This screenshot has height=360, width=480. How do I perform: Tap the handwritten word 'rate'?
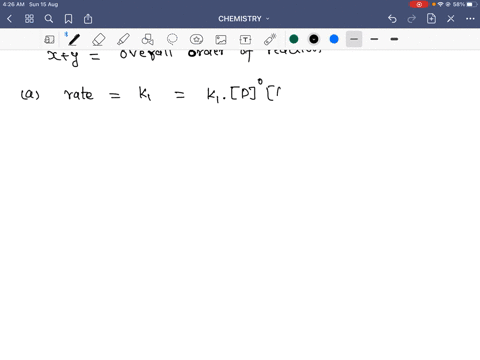(79, 94)
